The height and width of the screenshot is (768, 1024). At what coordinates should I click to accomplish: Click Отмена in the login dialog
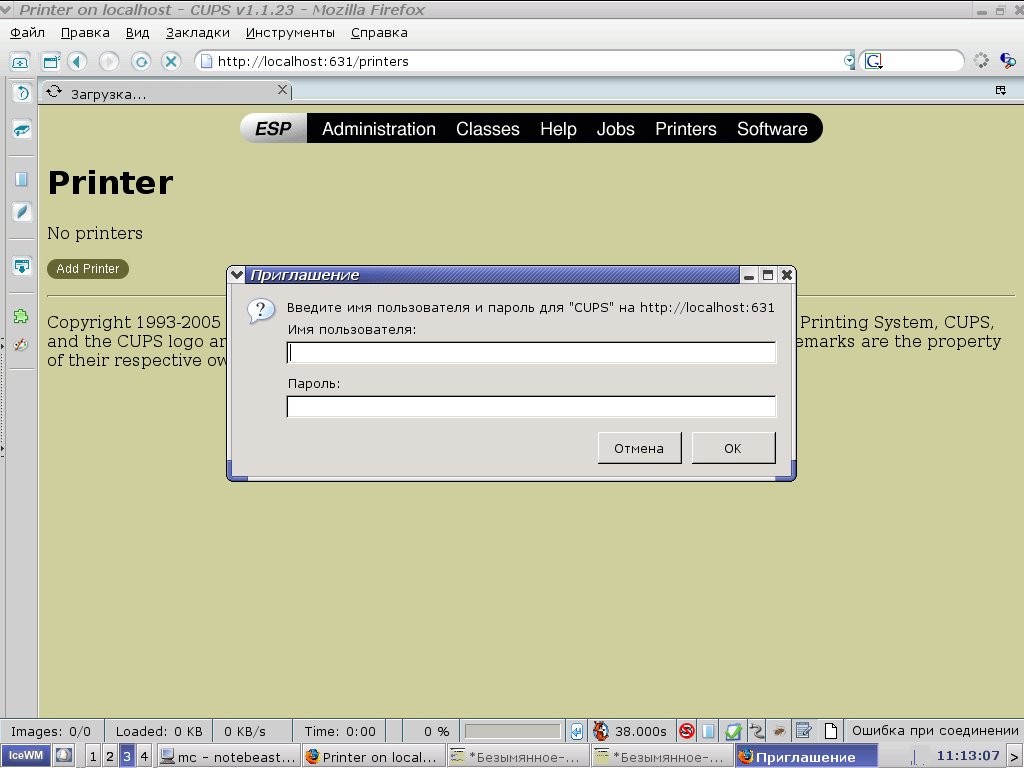point(639,448)
